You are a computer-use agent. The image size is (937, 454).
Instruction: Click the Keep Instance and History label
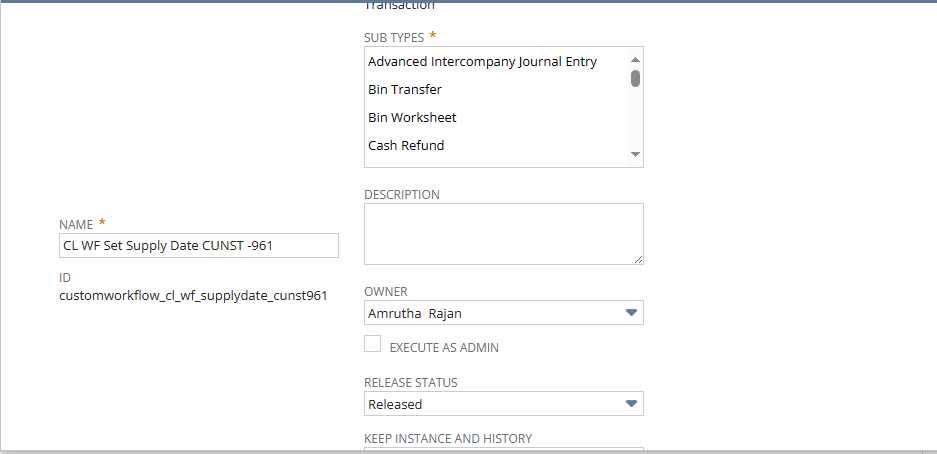point(448,438)
